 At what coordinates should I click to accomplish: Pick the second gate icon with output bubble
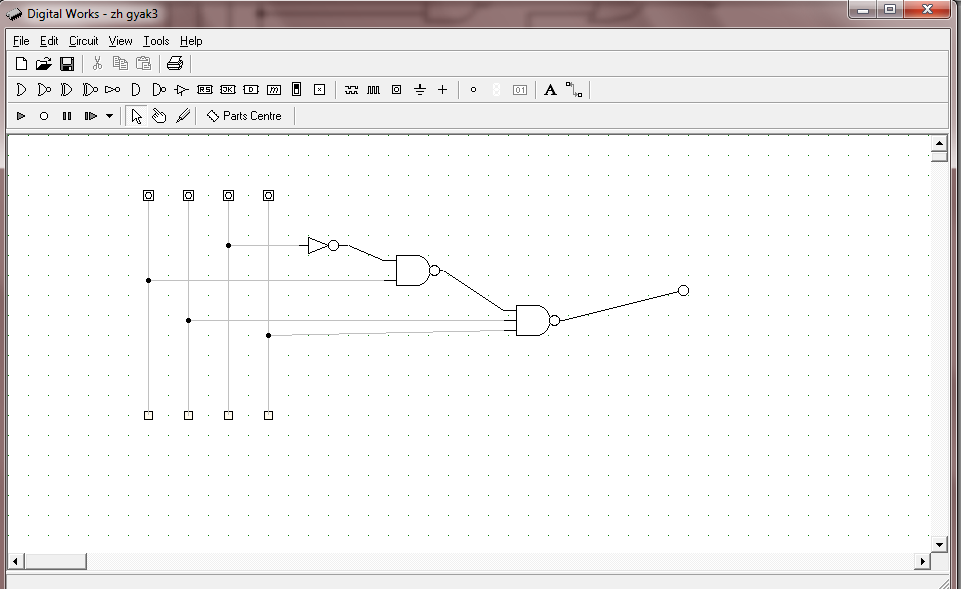(44, 90)
